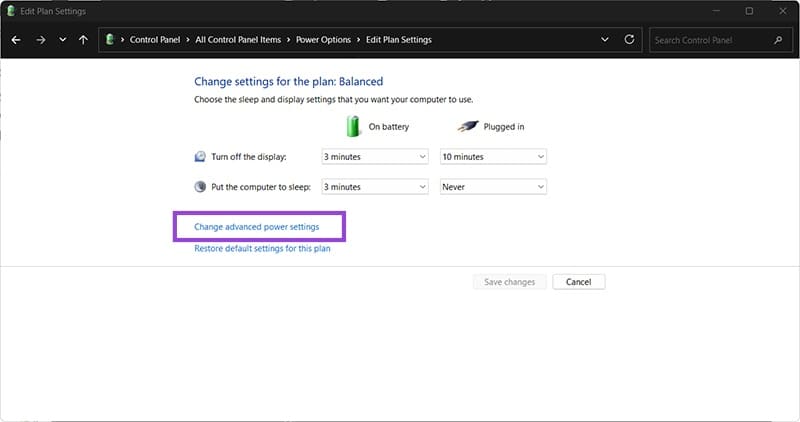The width and height of the screenshot is (800, 422).
Task: Click the moon icon beside Put the computer to sleep
Action: click(200, 186)
